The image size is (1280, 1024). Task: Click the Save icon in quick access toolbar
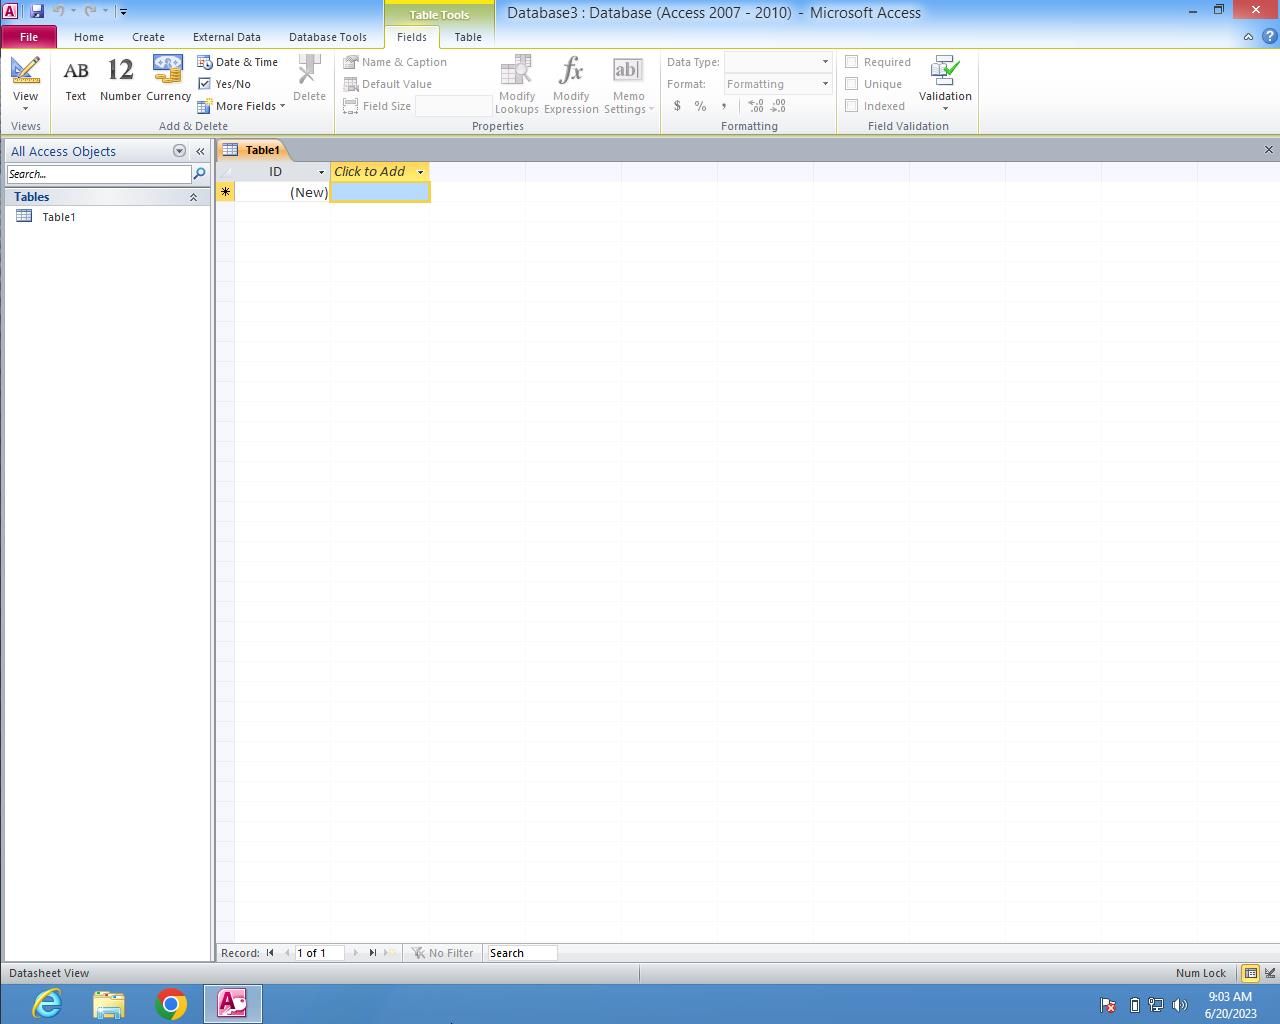[37, 11]
